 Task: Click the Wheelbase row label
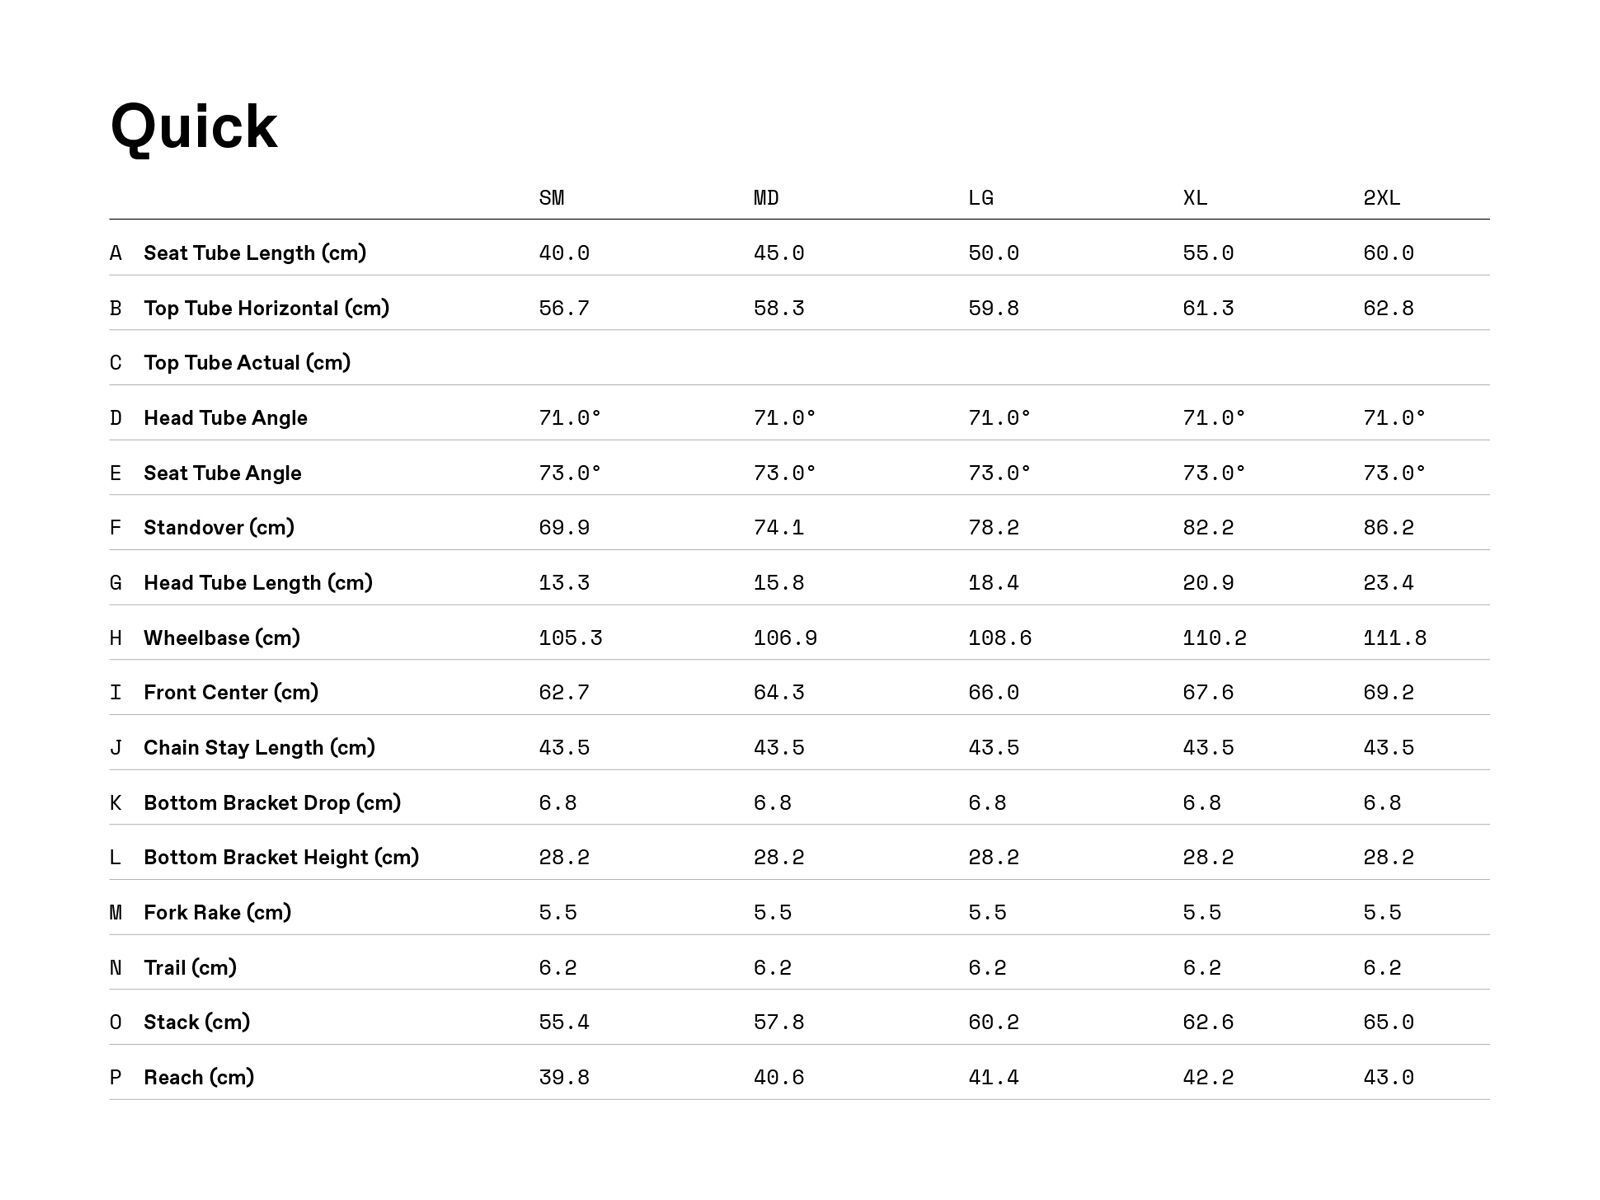click(222, 638)
